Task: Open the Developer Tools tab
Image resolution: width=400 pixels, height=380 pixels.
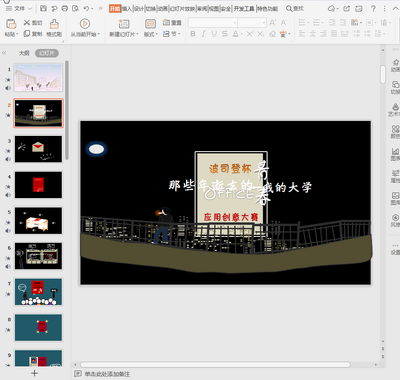Action: pos(244,9)
